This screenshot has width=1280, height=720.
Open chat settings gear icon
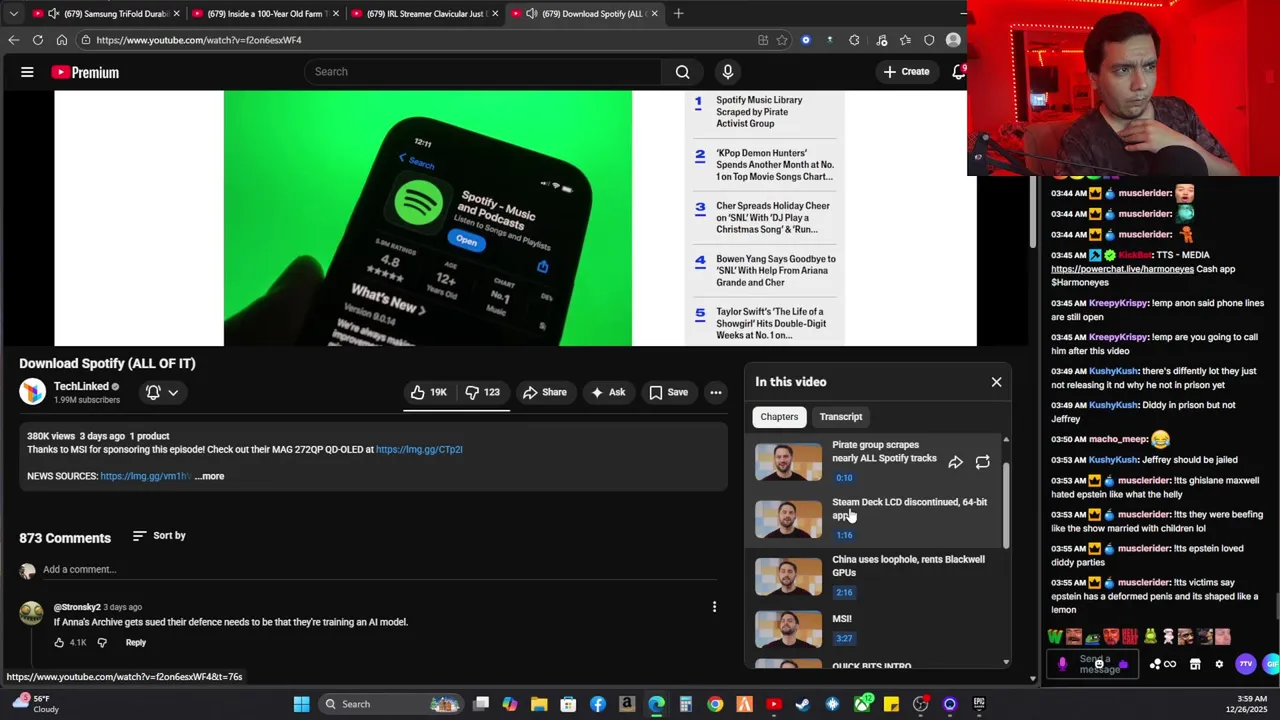click(x=1219, y=664)
